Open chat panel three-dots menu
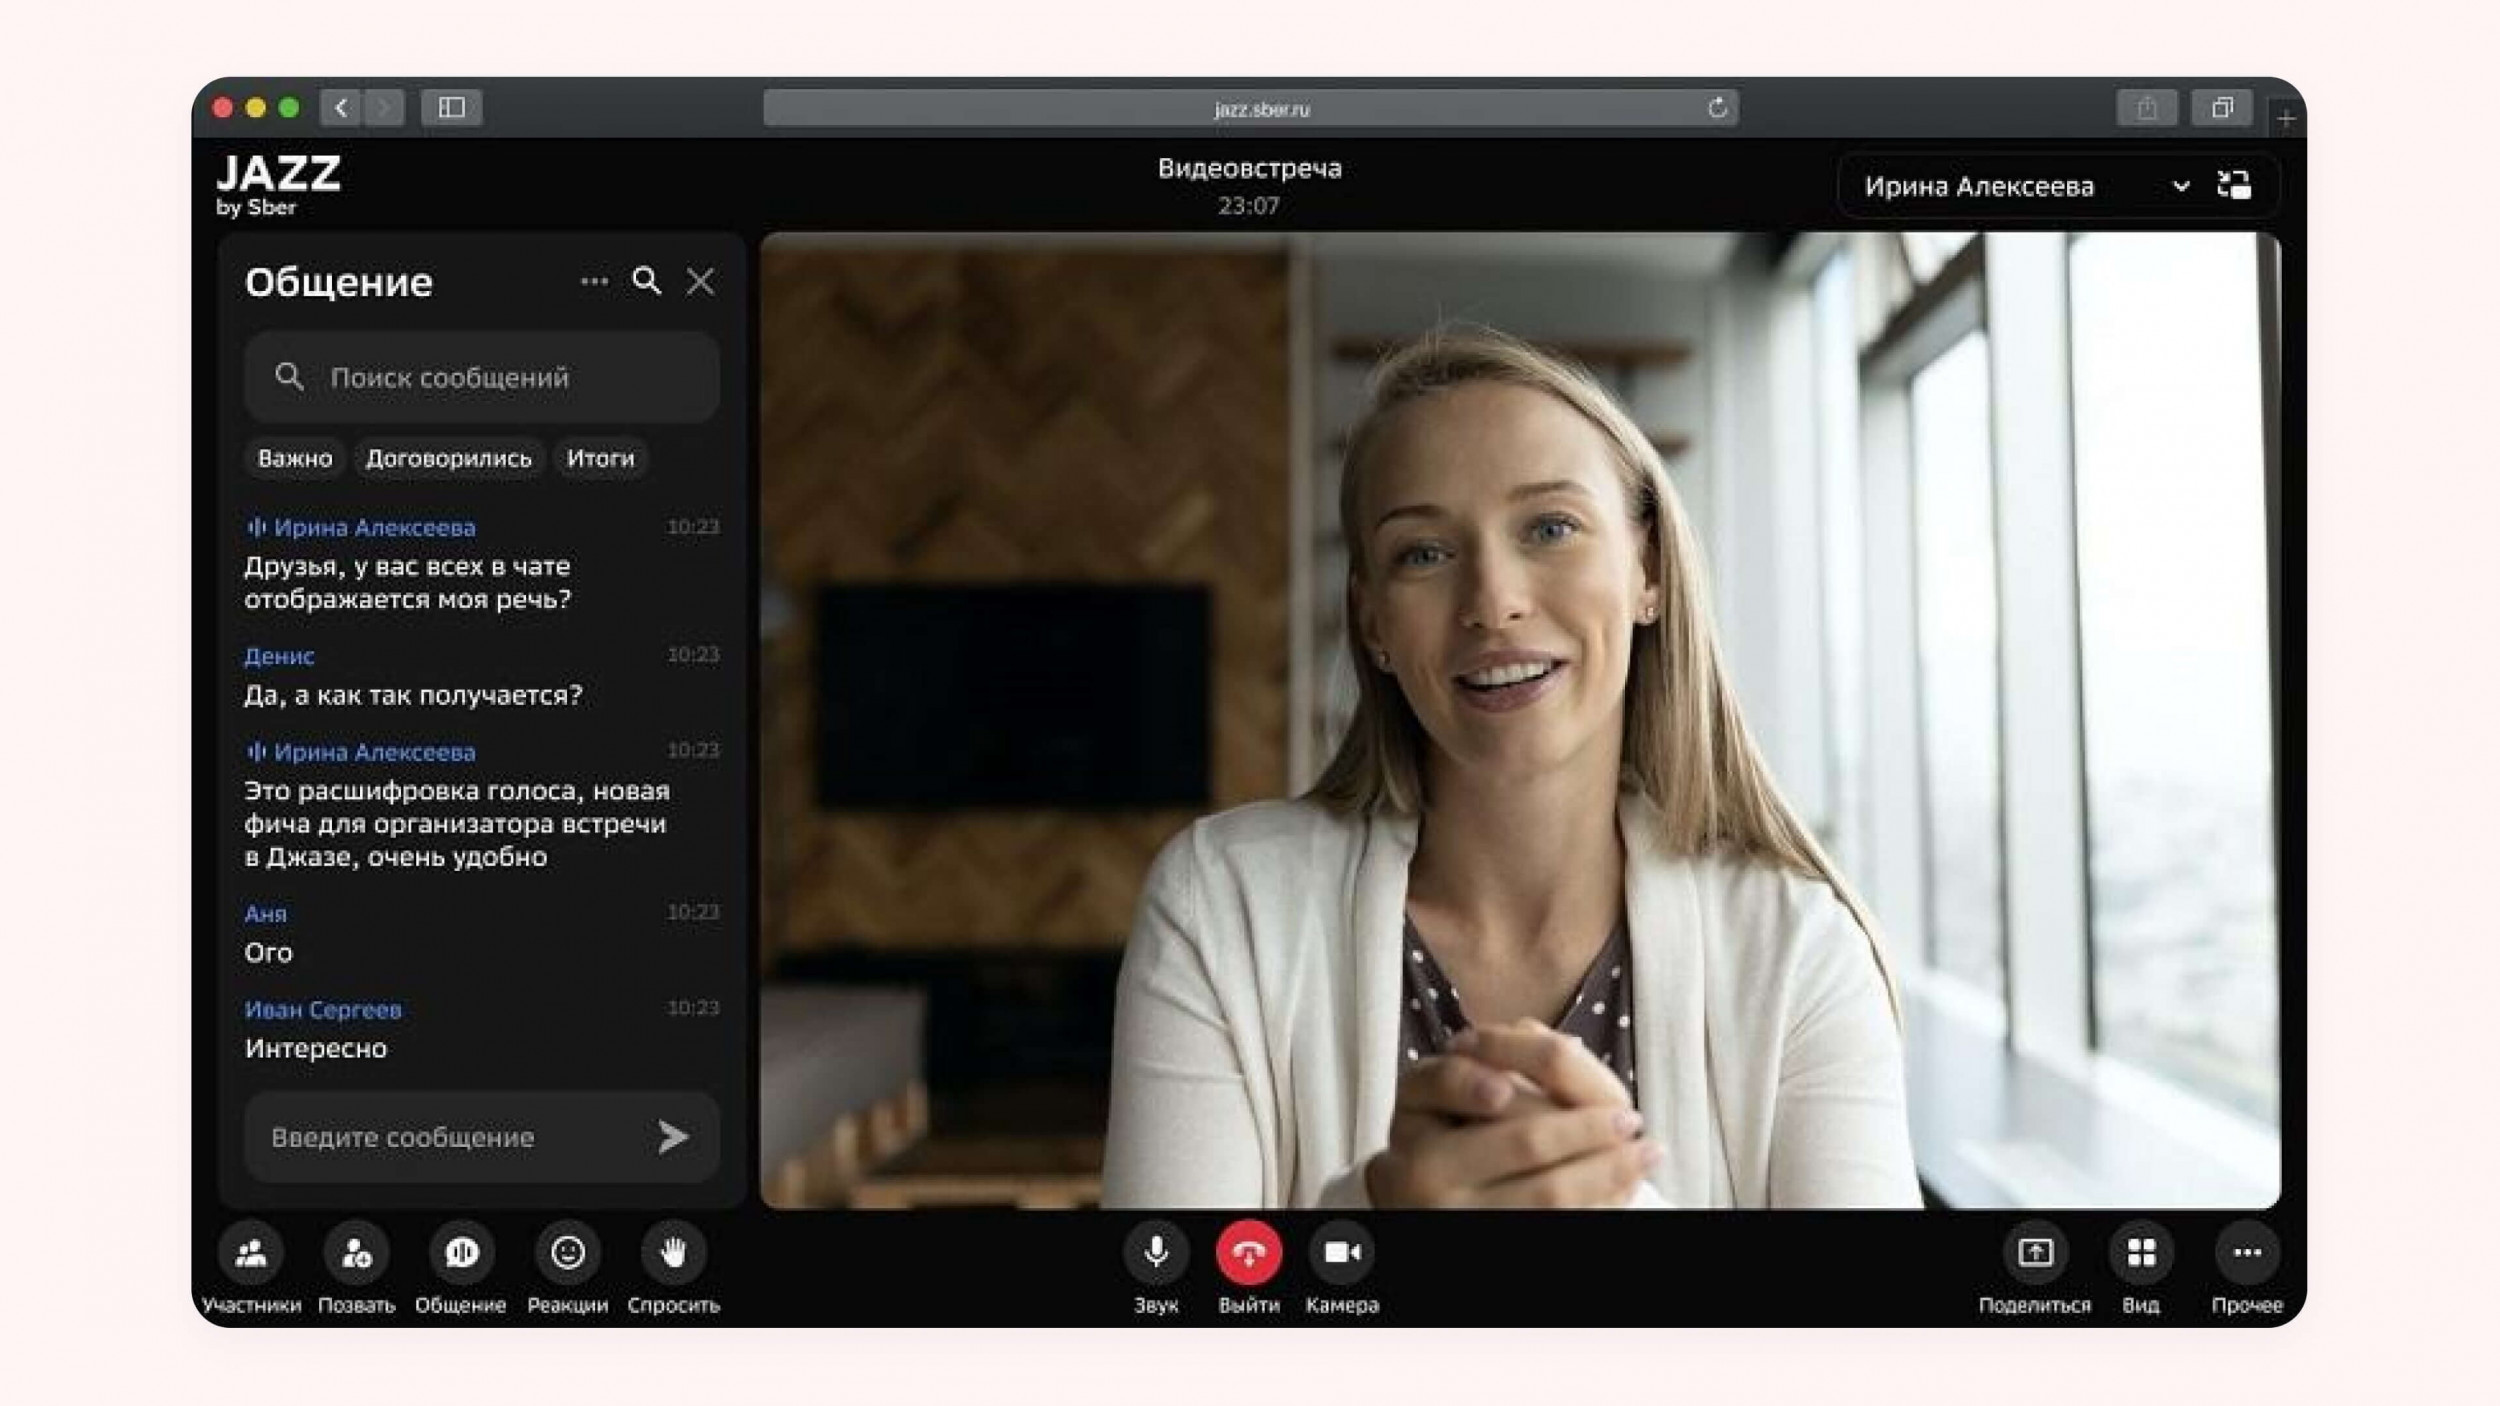This screenshot has height=1406, width=2500. coord(594,281)
